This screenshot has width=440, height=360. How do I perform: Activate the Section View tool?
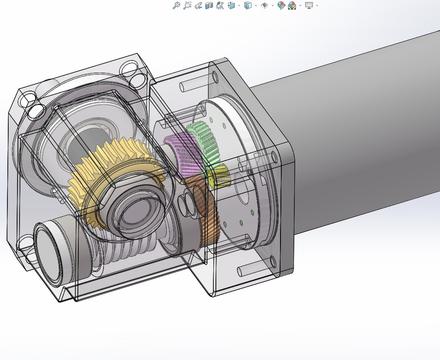coord(209,5)
